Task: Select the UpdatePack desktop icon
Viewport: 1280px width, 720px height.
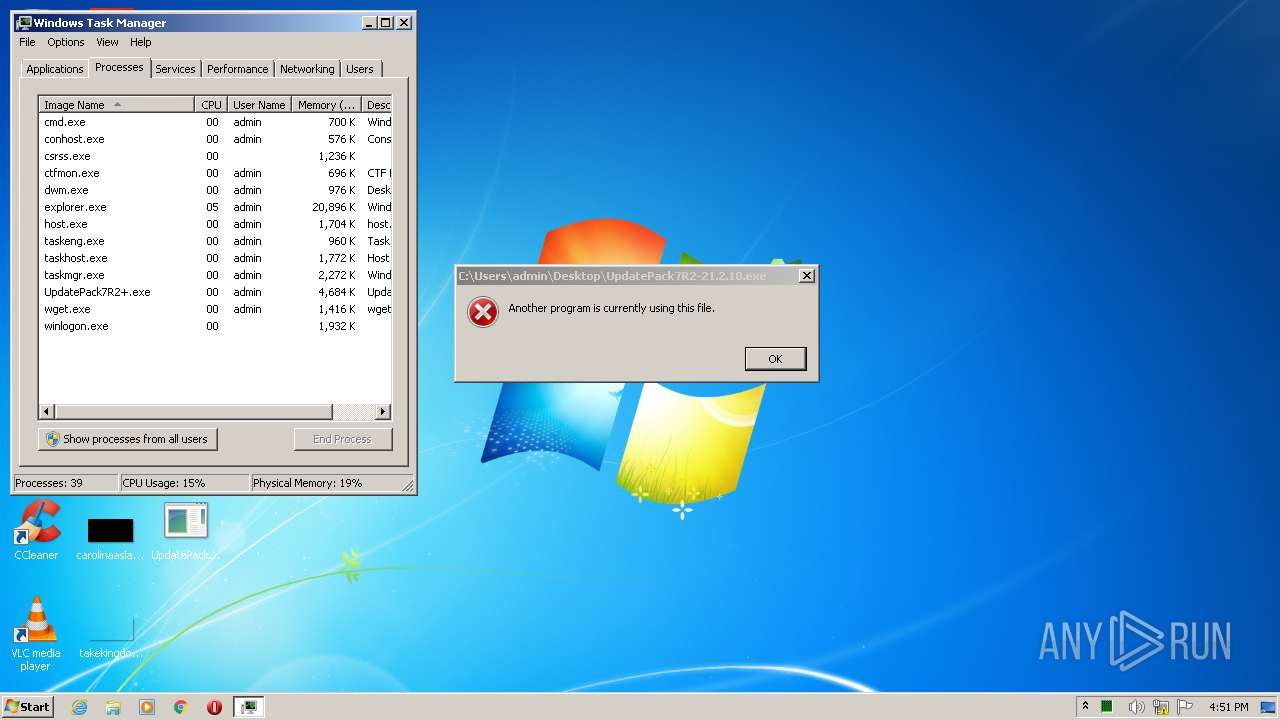Action: (186, 531)
